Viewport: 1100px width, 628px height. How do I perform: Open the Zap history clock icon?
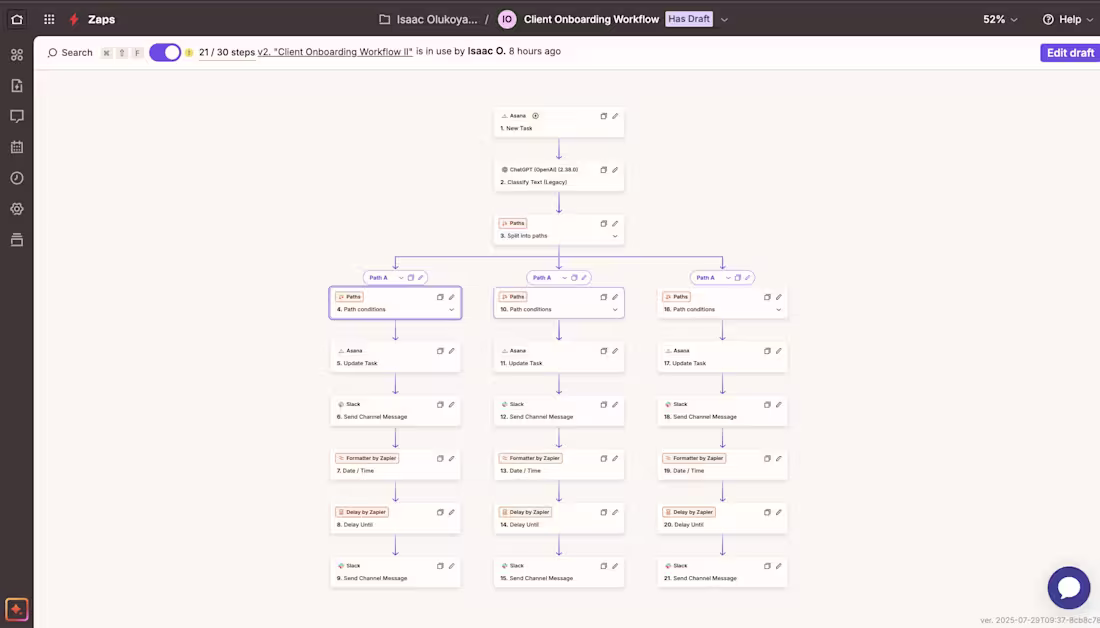tap(16, 177)
